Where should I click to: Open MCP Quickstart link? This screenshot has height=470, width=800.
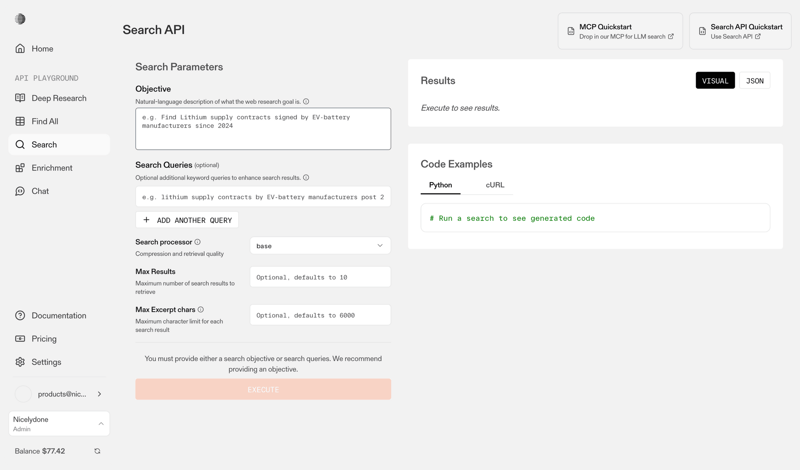tap(620, 31)
